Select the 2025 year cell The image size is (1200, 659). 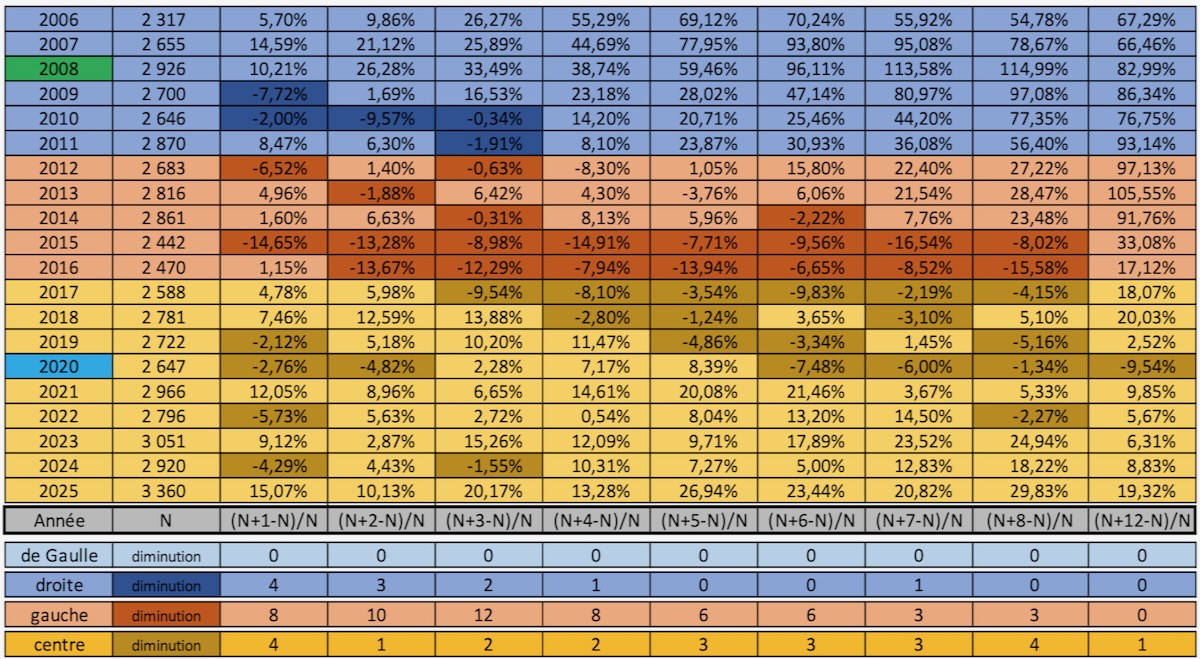[x=58, y=490]
